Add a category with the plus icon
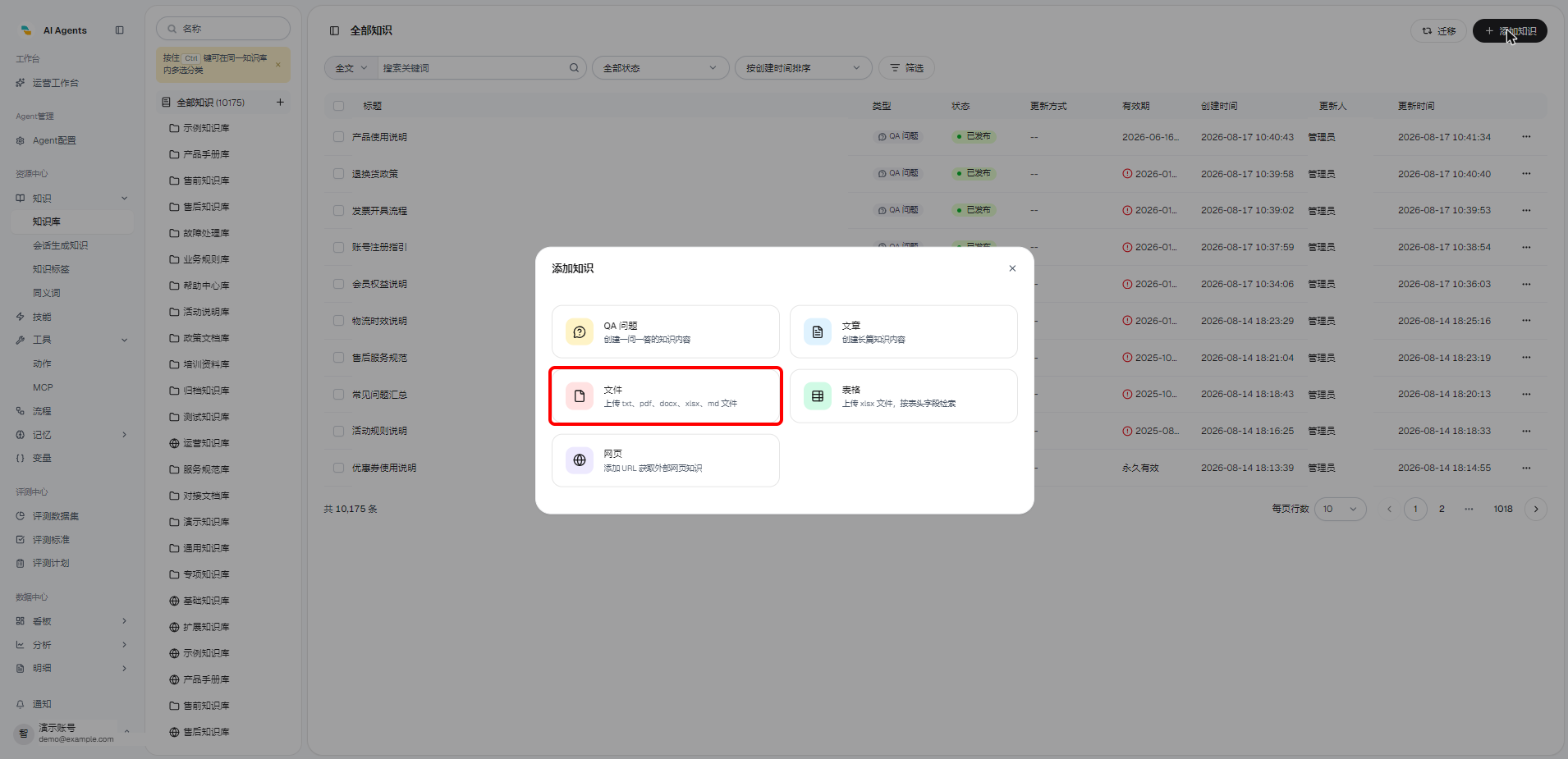Image resolution: width=1568 pixels, height=759 pixels. pyautogui.click(x=280, y=102)
